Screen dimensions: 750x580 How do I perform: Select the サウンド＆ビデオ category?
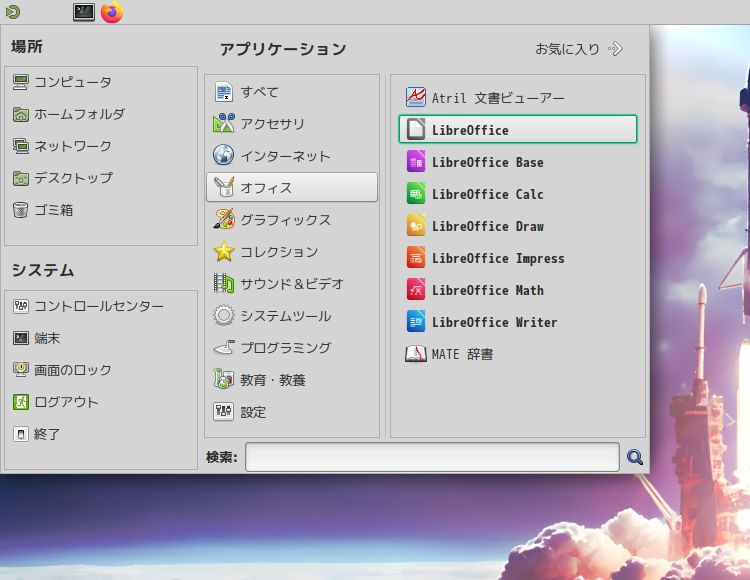click(x=292, y=284)
